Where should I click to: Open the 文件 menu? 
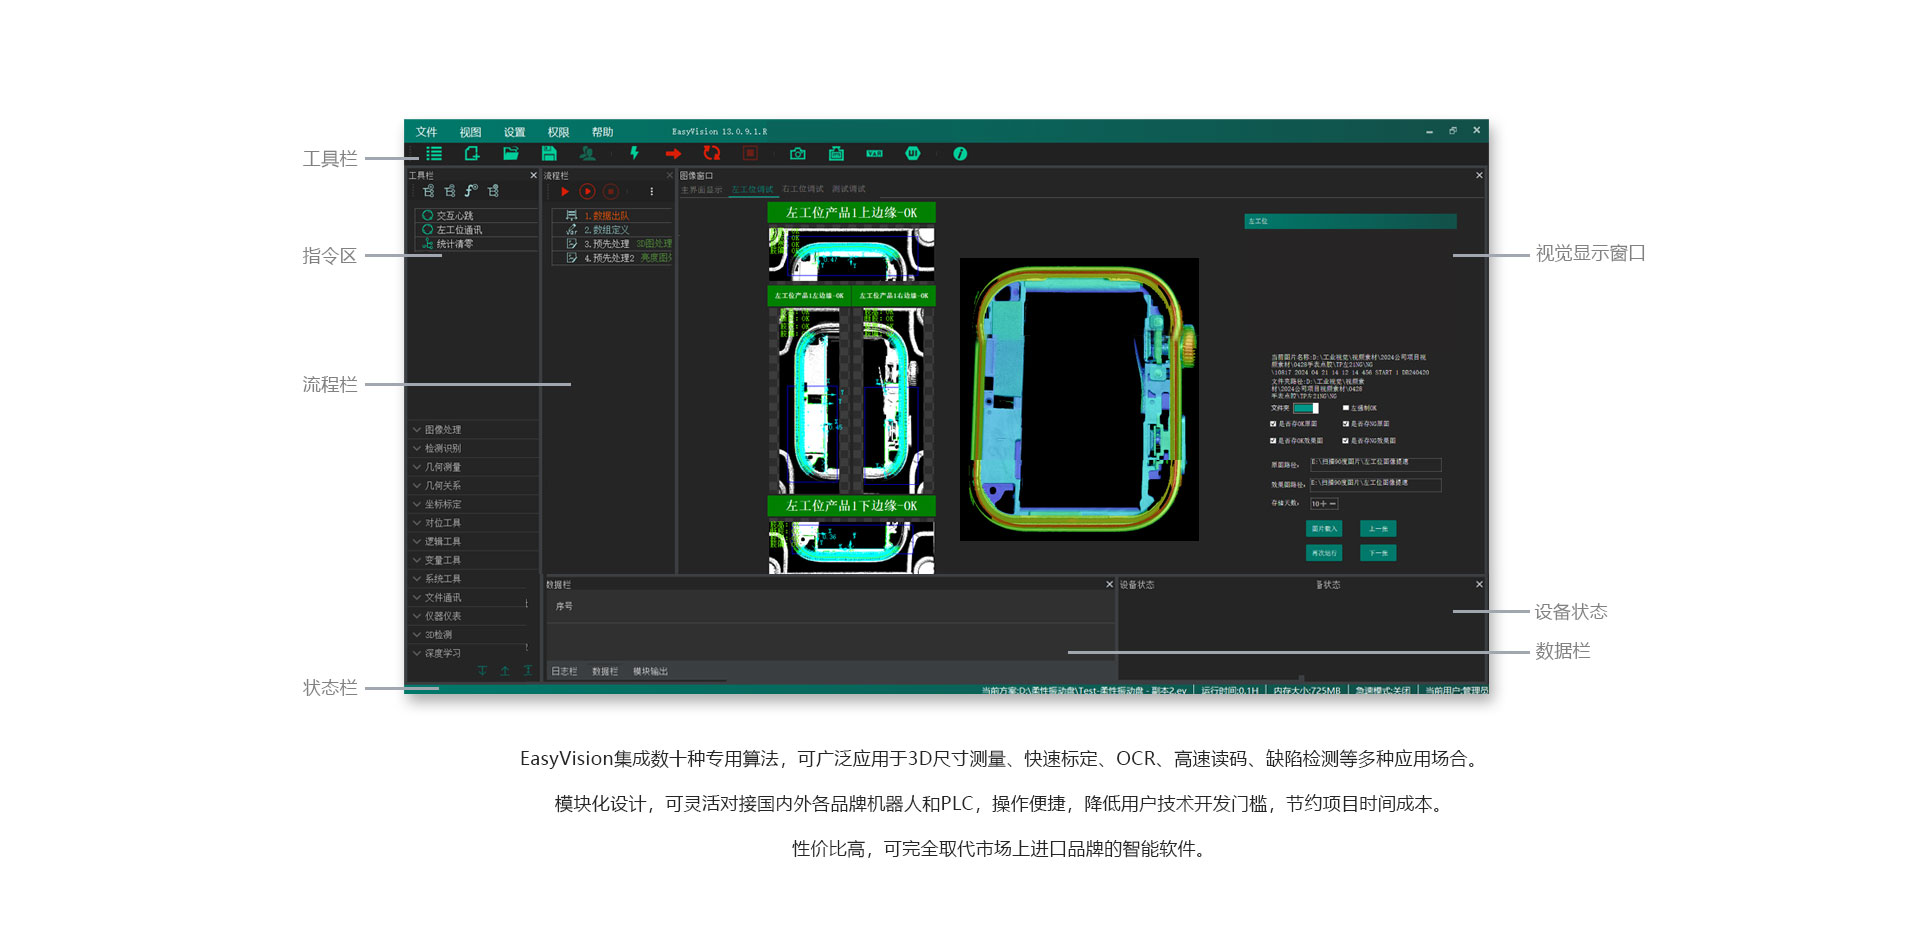pos(427,132)
